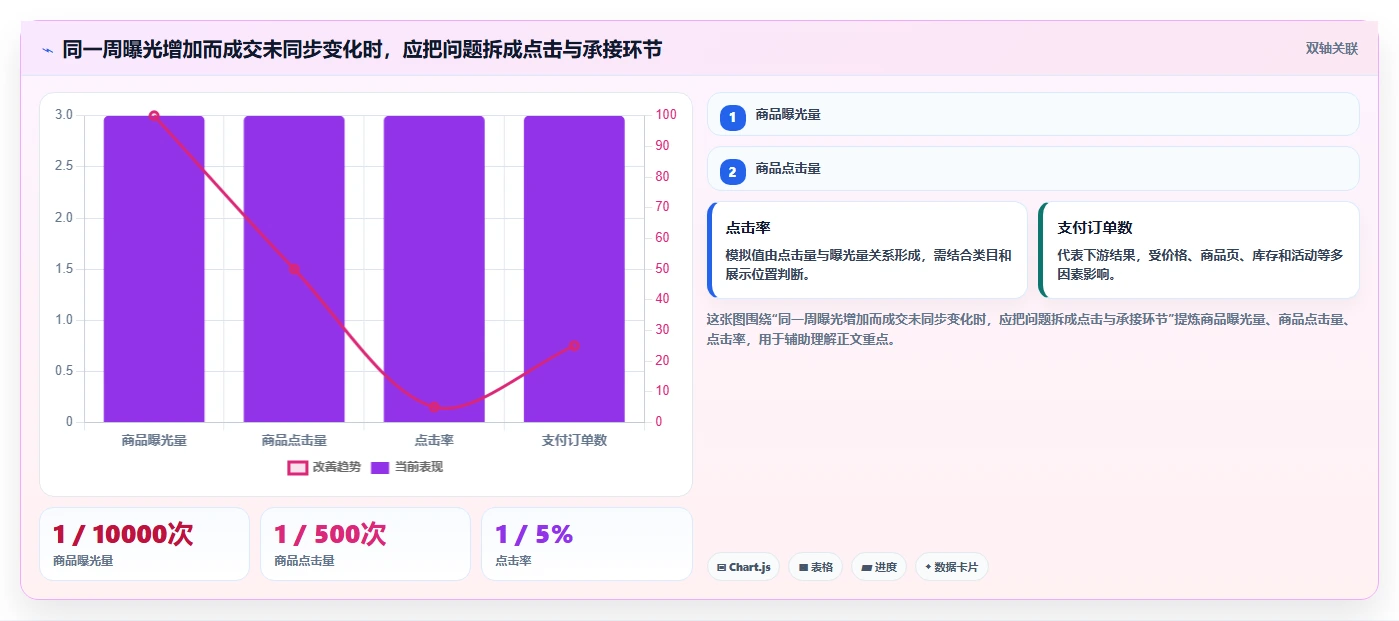Click the 商品曝光量 x-axis label
The width and height of the screenshot is (1399, 621).
[154, 440]
